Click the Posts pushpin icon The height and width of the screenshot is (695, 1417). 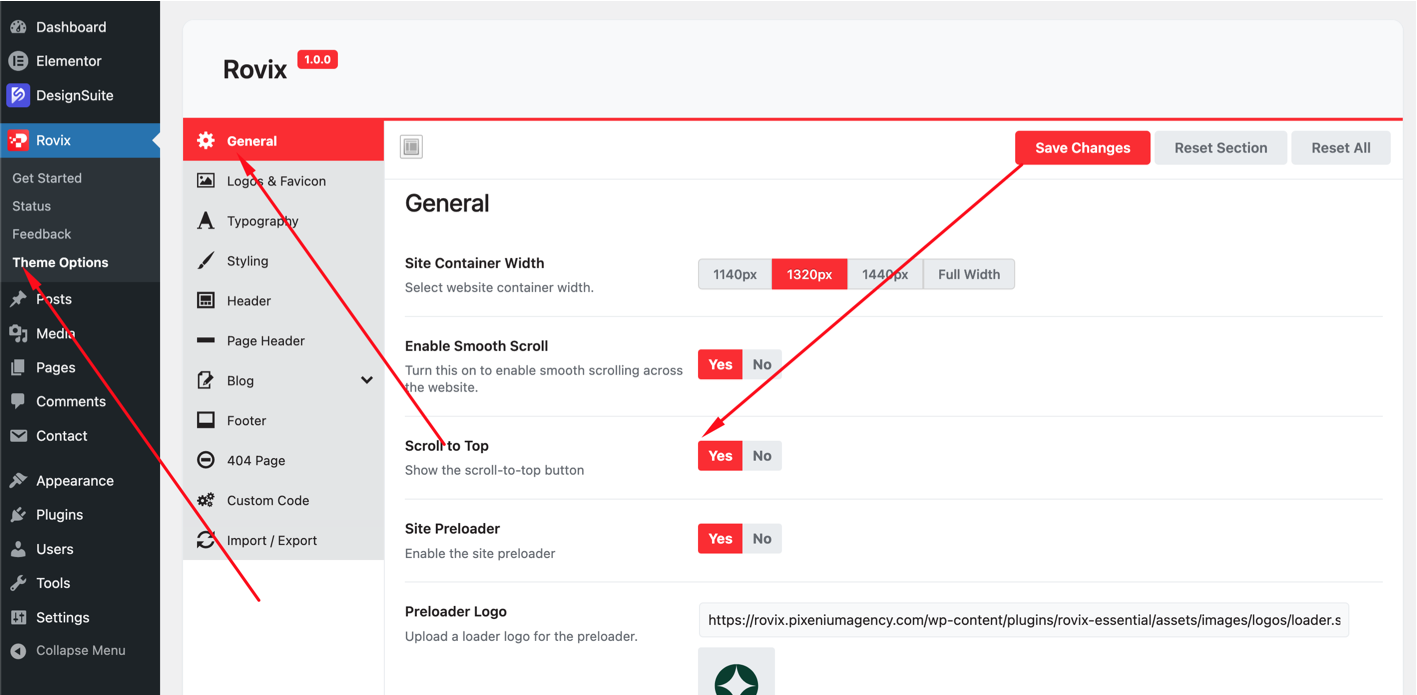(x=18, y=299)
